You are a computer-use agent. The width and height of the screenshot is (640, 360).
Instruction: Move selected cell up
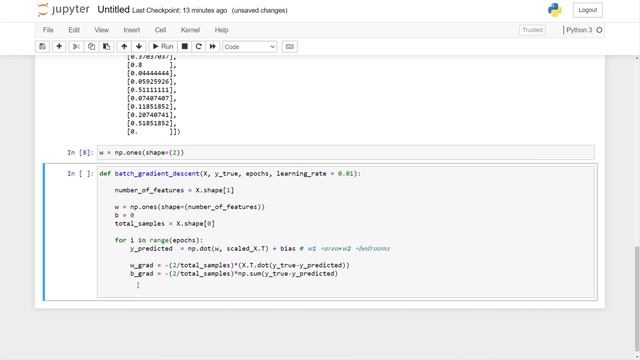coord(124,47)
